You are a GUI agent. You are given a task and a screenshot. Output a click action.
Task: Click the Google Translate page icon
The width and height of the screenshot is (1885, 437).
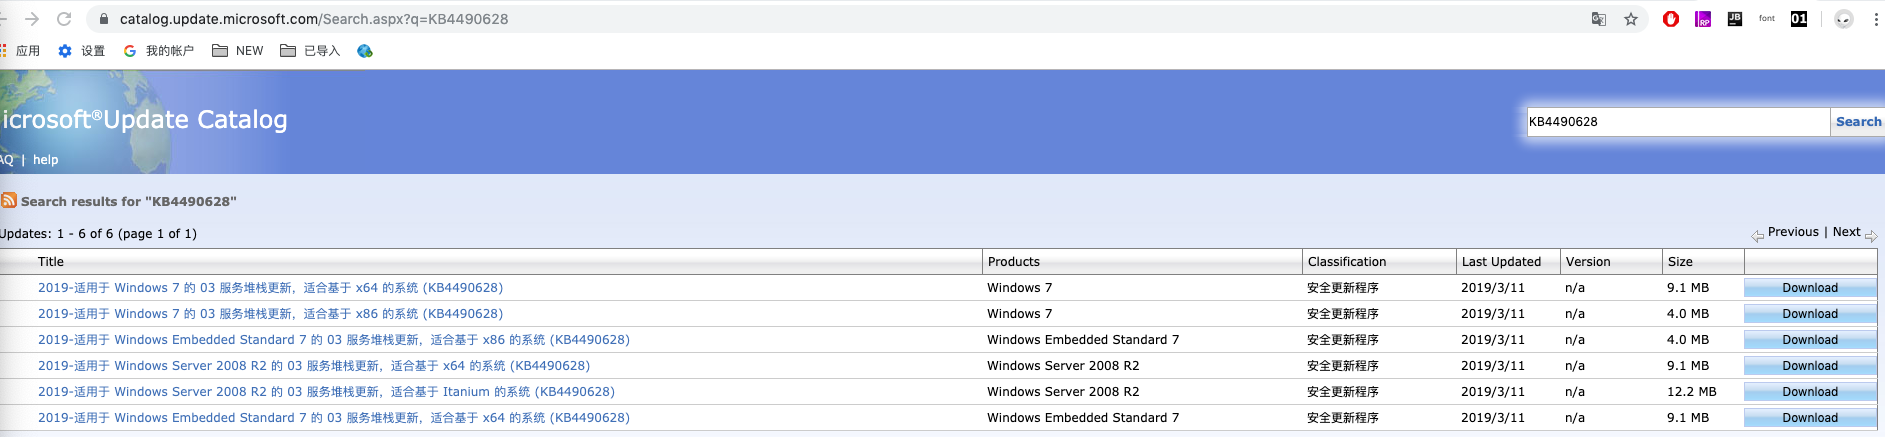[1599, 19]
